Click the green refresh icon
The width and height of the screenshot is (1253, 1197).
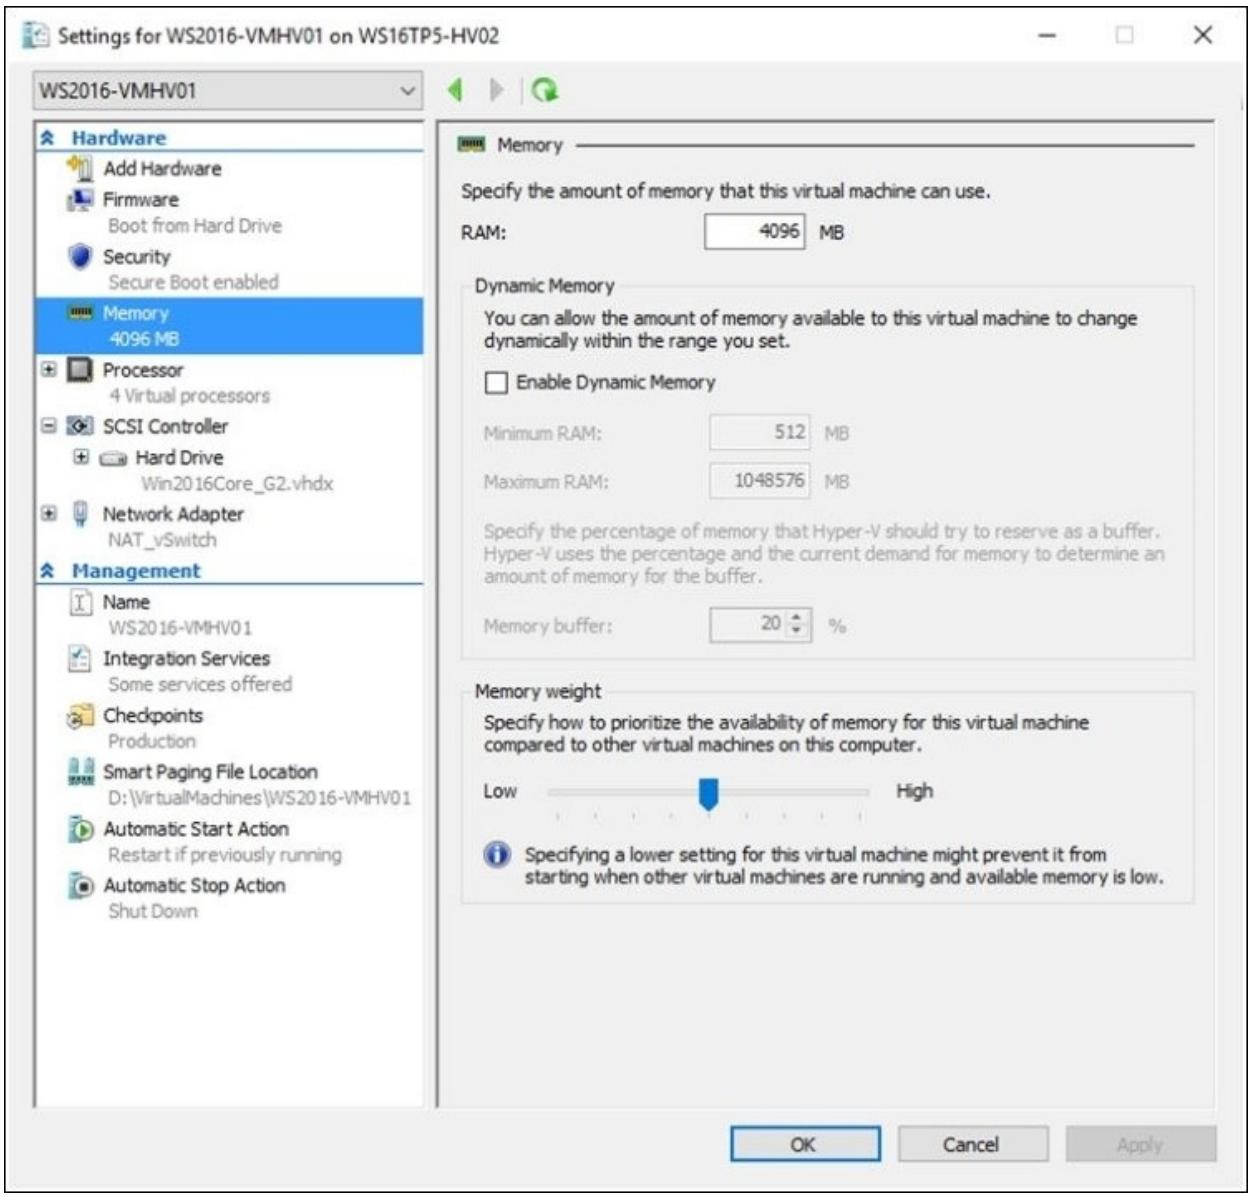tap(545, 90)
